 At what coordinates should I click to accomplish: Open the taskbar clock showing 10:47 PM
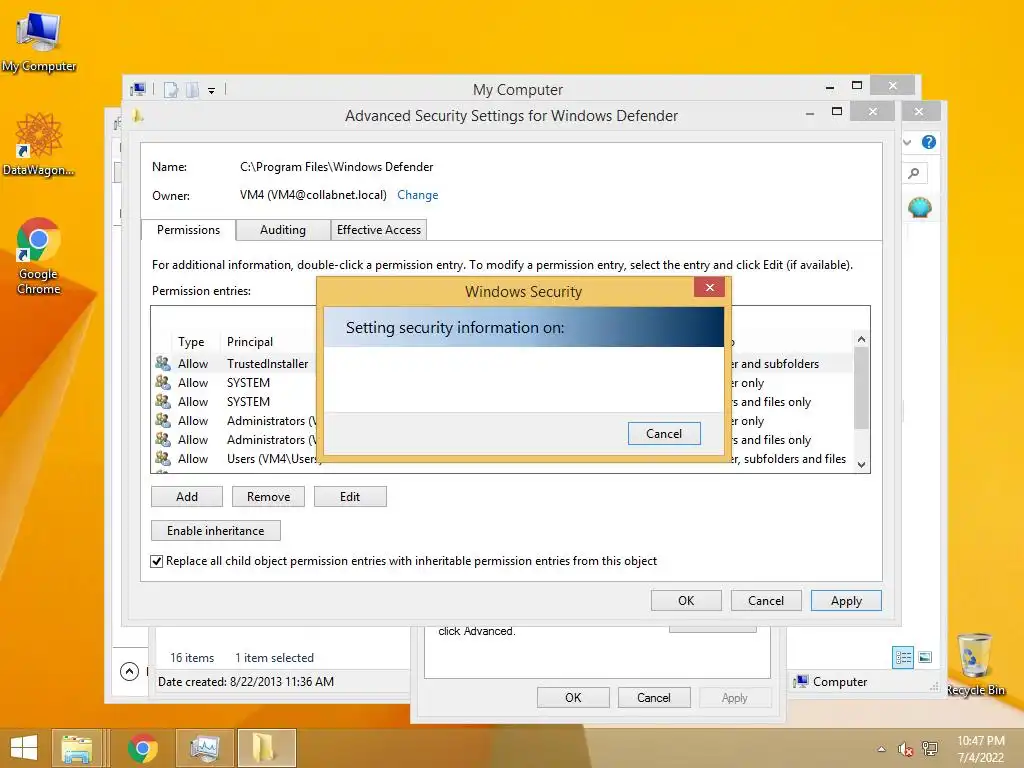click(980, 748)
